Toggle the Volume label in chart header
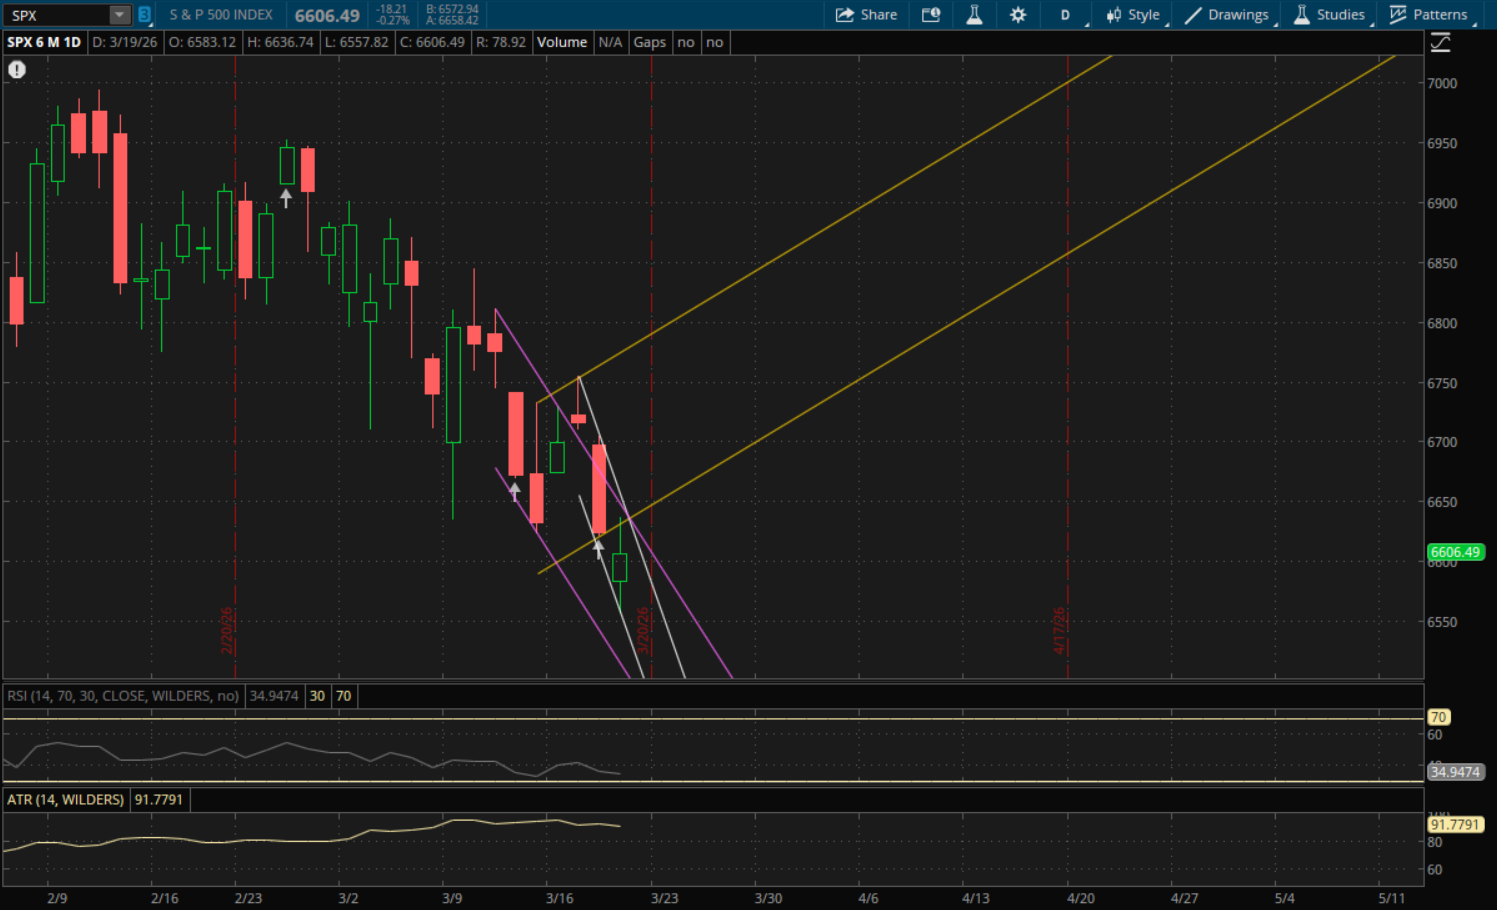 coord(562,42)
